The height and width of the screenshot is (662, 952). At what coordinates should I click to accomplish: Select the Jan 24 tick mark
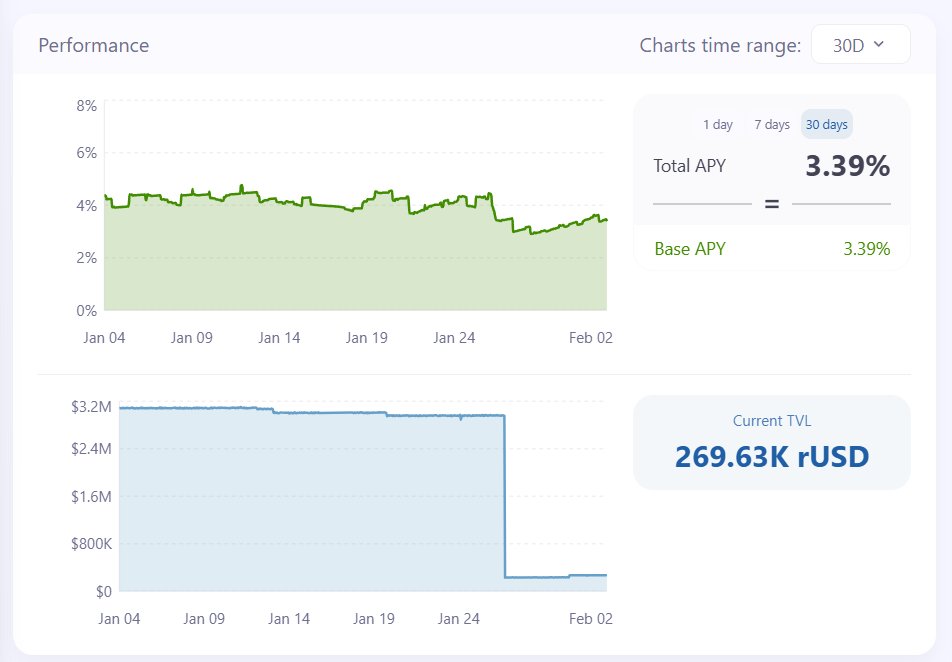click(x=455, y=338)
